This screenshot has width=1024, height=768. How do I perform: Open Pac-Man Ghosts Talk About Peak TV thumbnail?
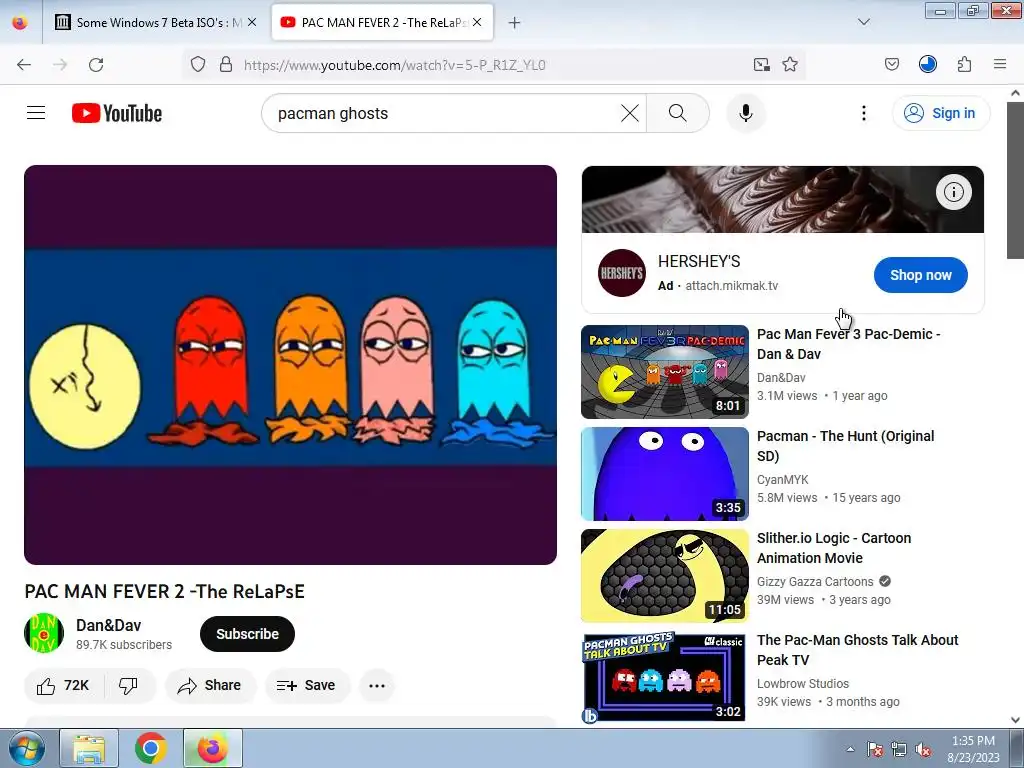(x=665, y=677)
